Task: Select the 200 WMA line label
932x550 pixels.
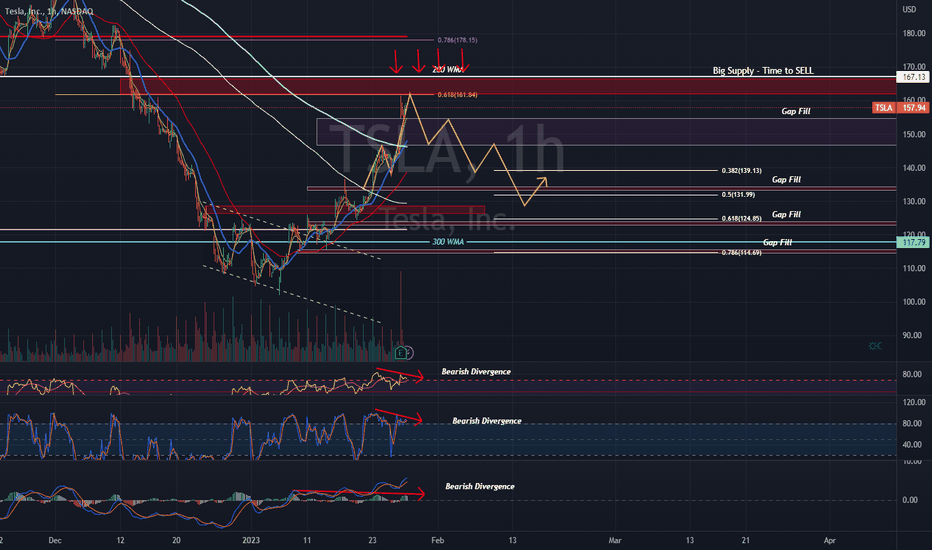Action: [x=448, y=70]
